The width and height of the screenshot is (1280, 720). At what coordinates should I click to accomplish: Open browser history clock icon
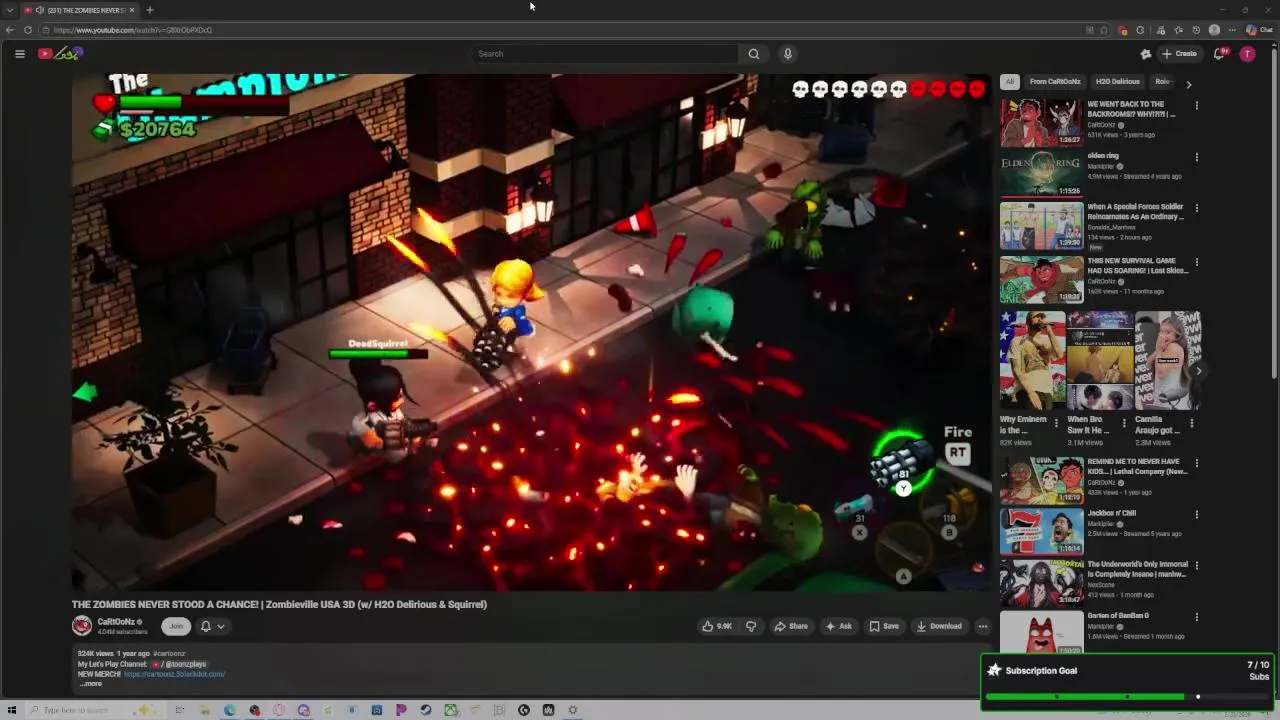(1196, 30)
